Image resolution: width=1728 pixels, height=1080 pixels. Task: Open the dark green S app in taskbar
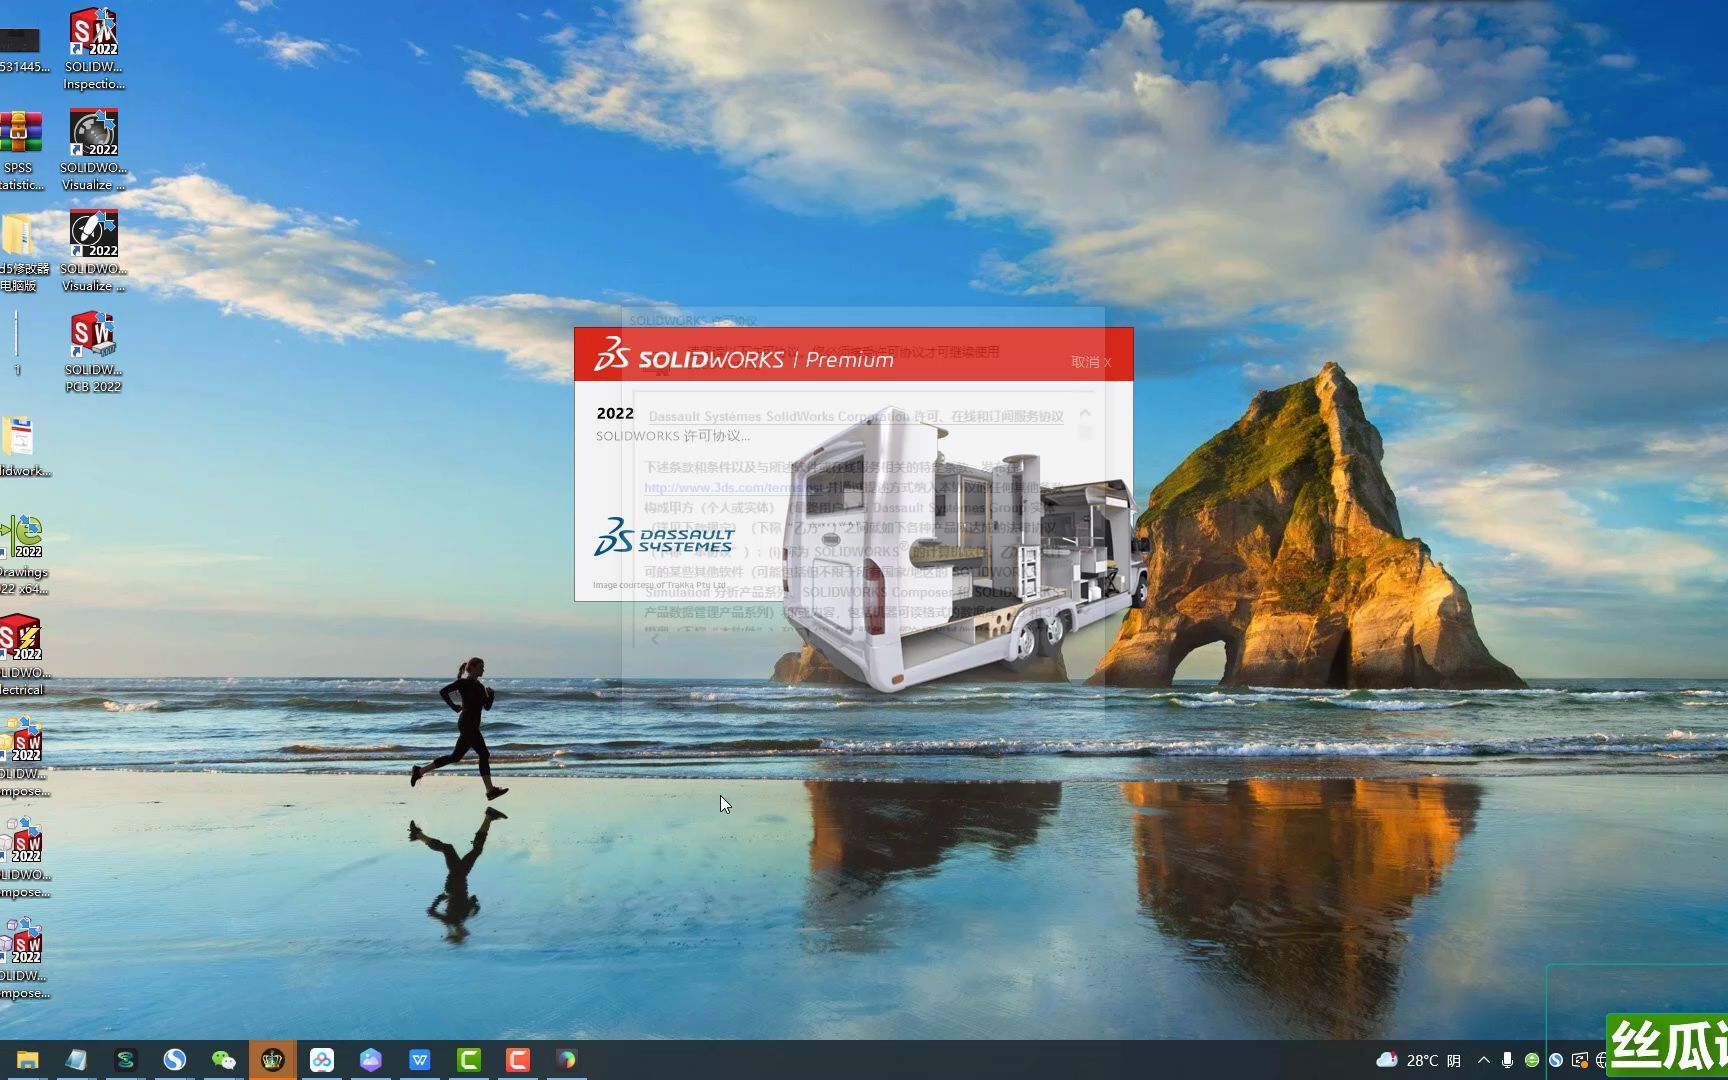[125, 1060]
